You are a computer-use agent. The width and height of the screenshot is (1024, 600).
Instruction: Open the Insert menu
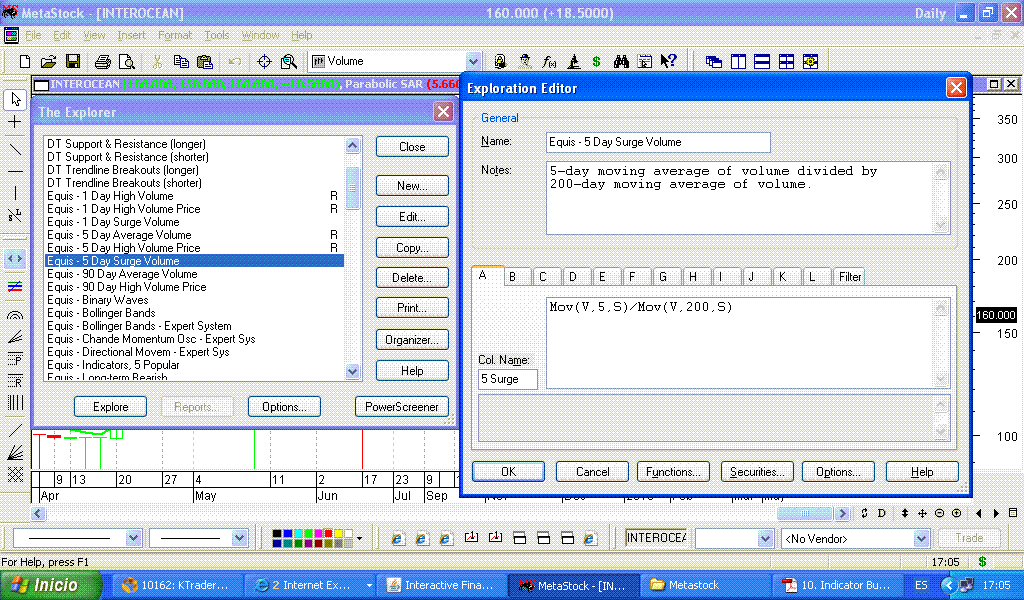[x=131, y=35]
